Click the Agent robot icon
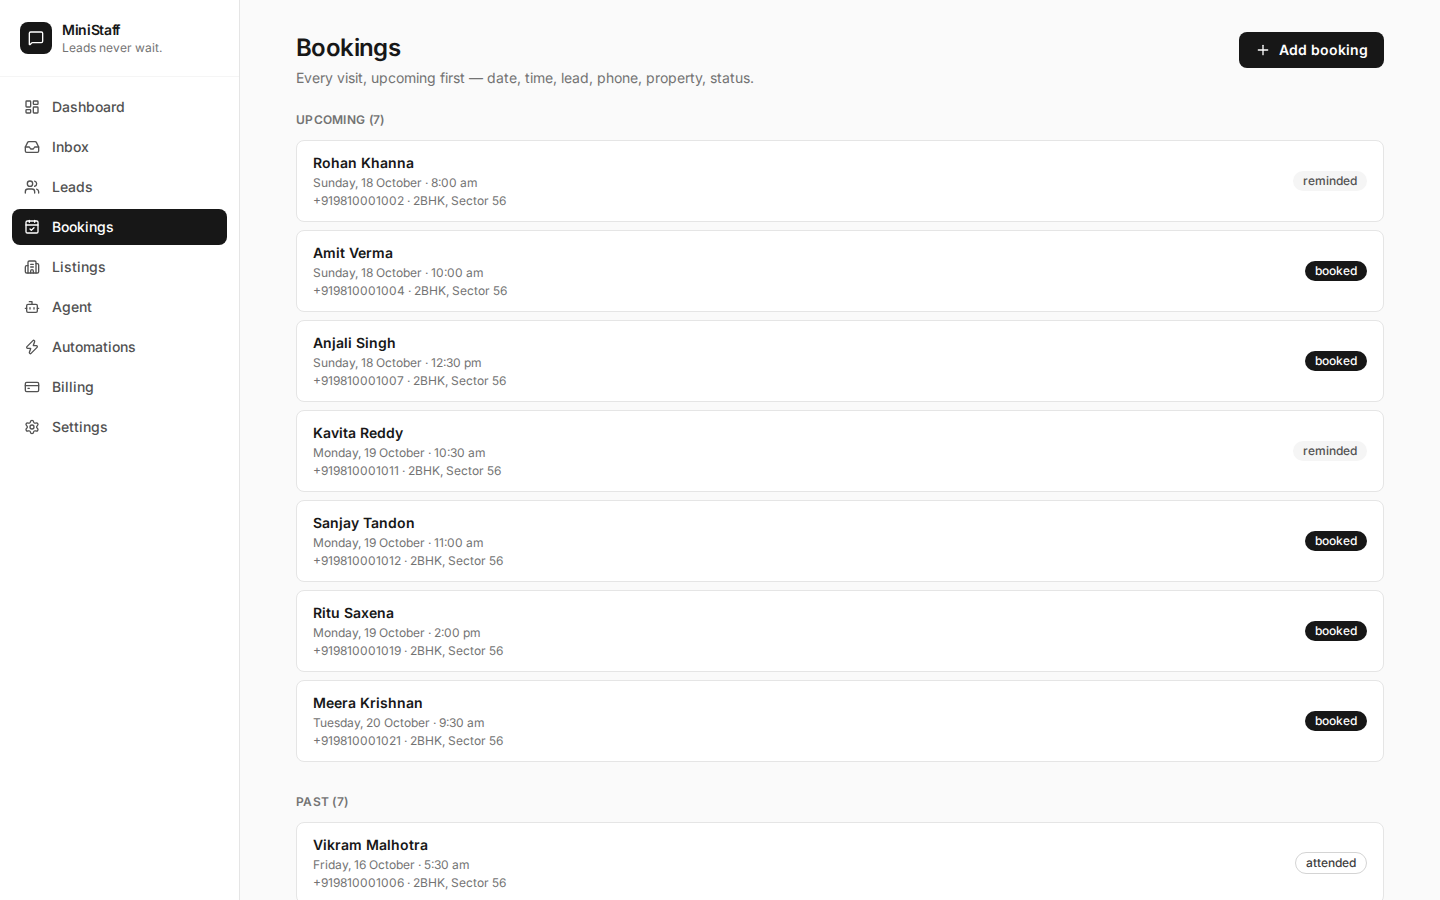The width and height of the screenshot is (1440, 900). [32, 307]
